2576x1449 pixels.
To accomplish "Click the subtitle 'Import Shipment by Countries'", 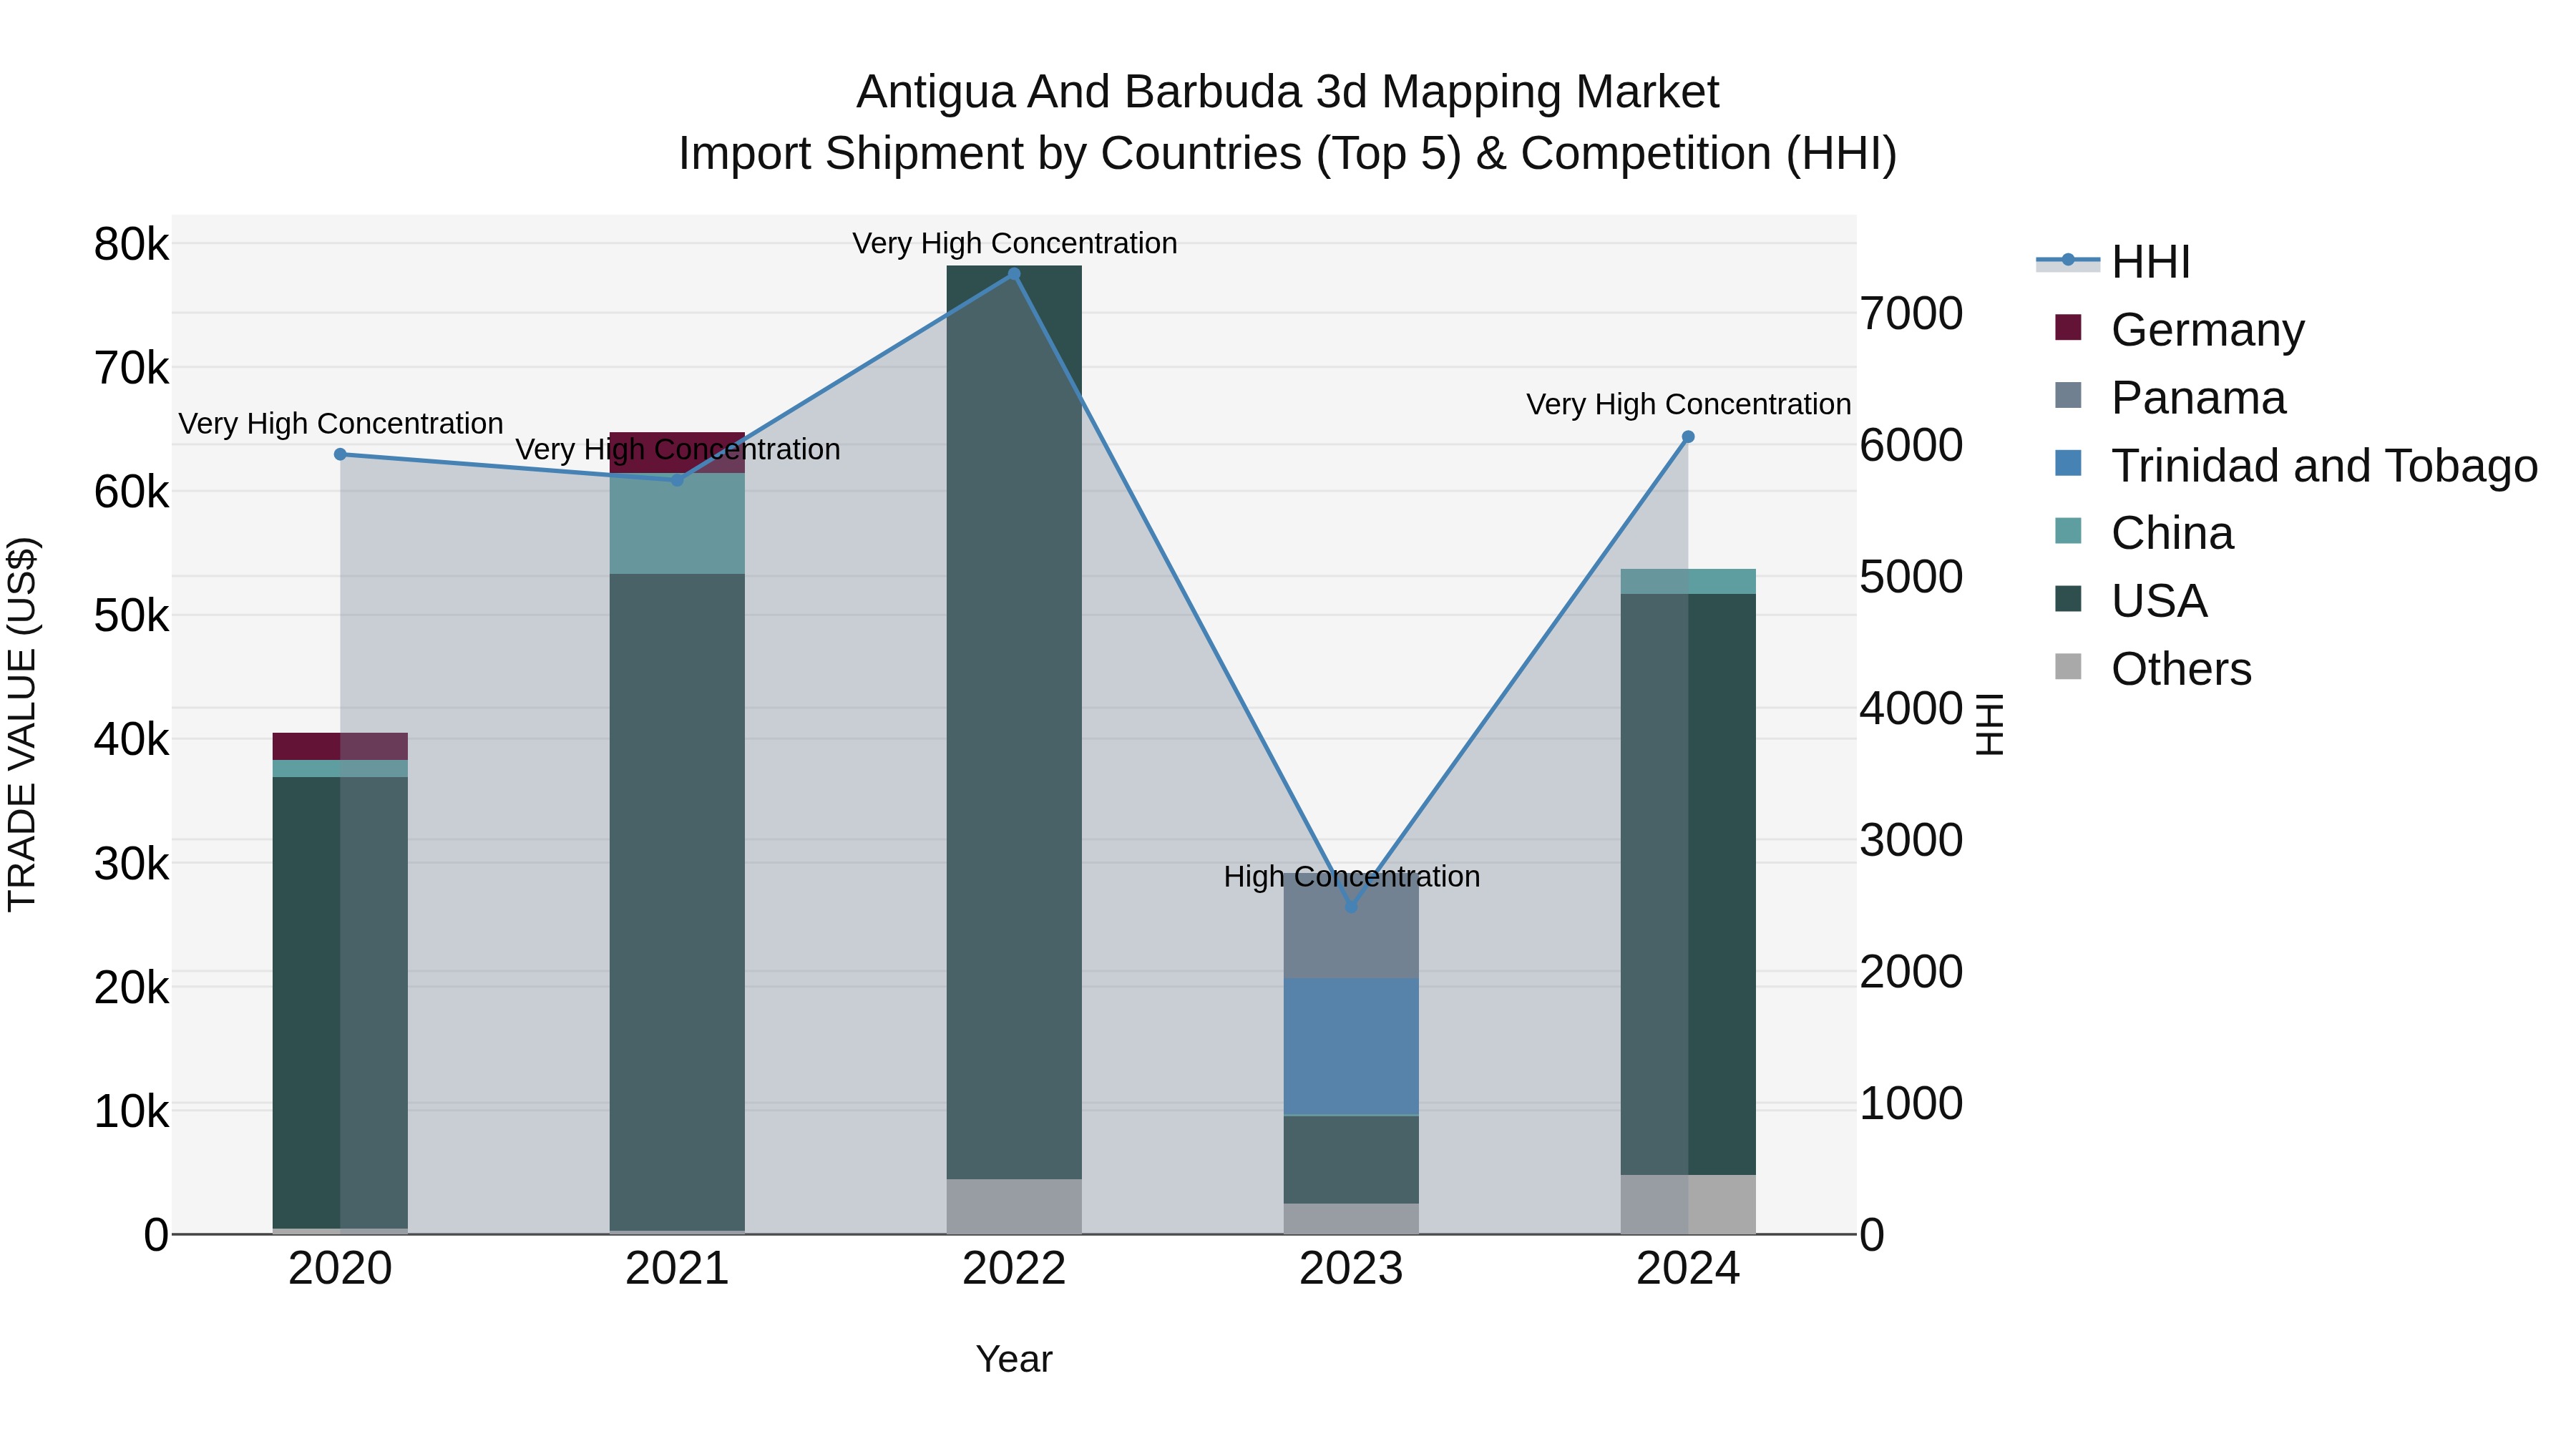I will tap(989, 154).
